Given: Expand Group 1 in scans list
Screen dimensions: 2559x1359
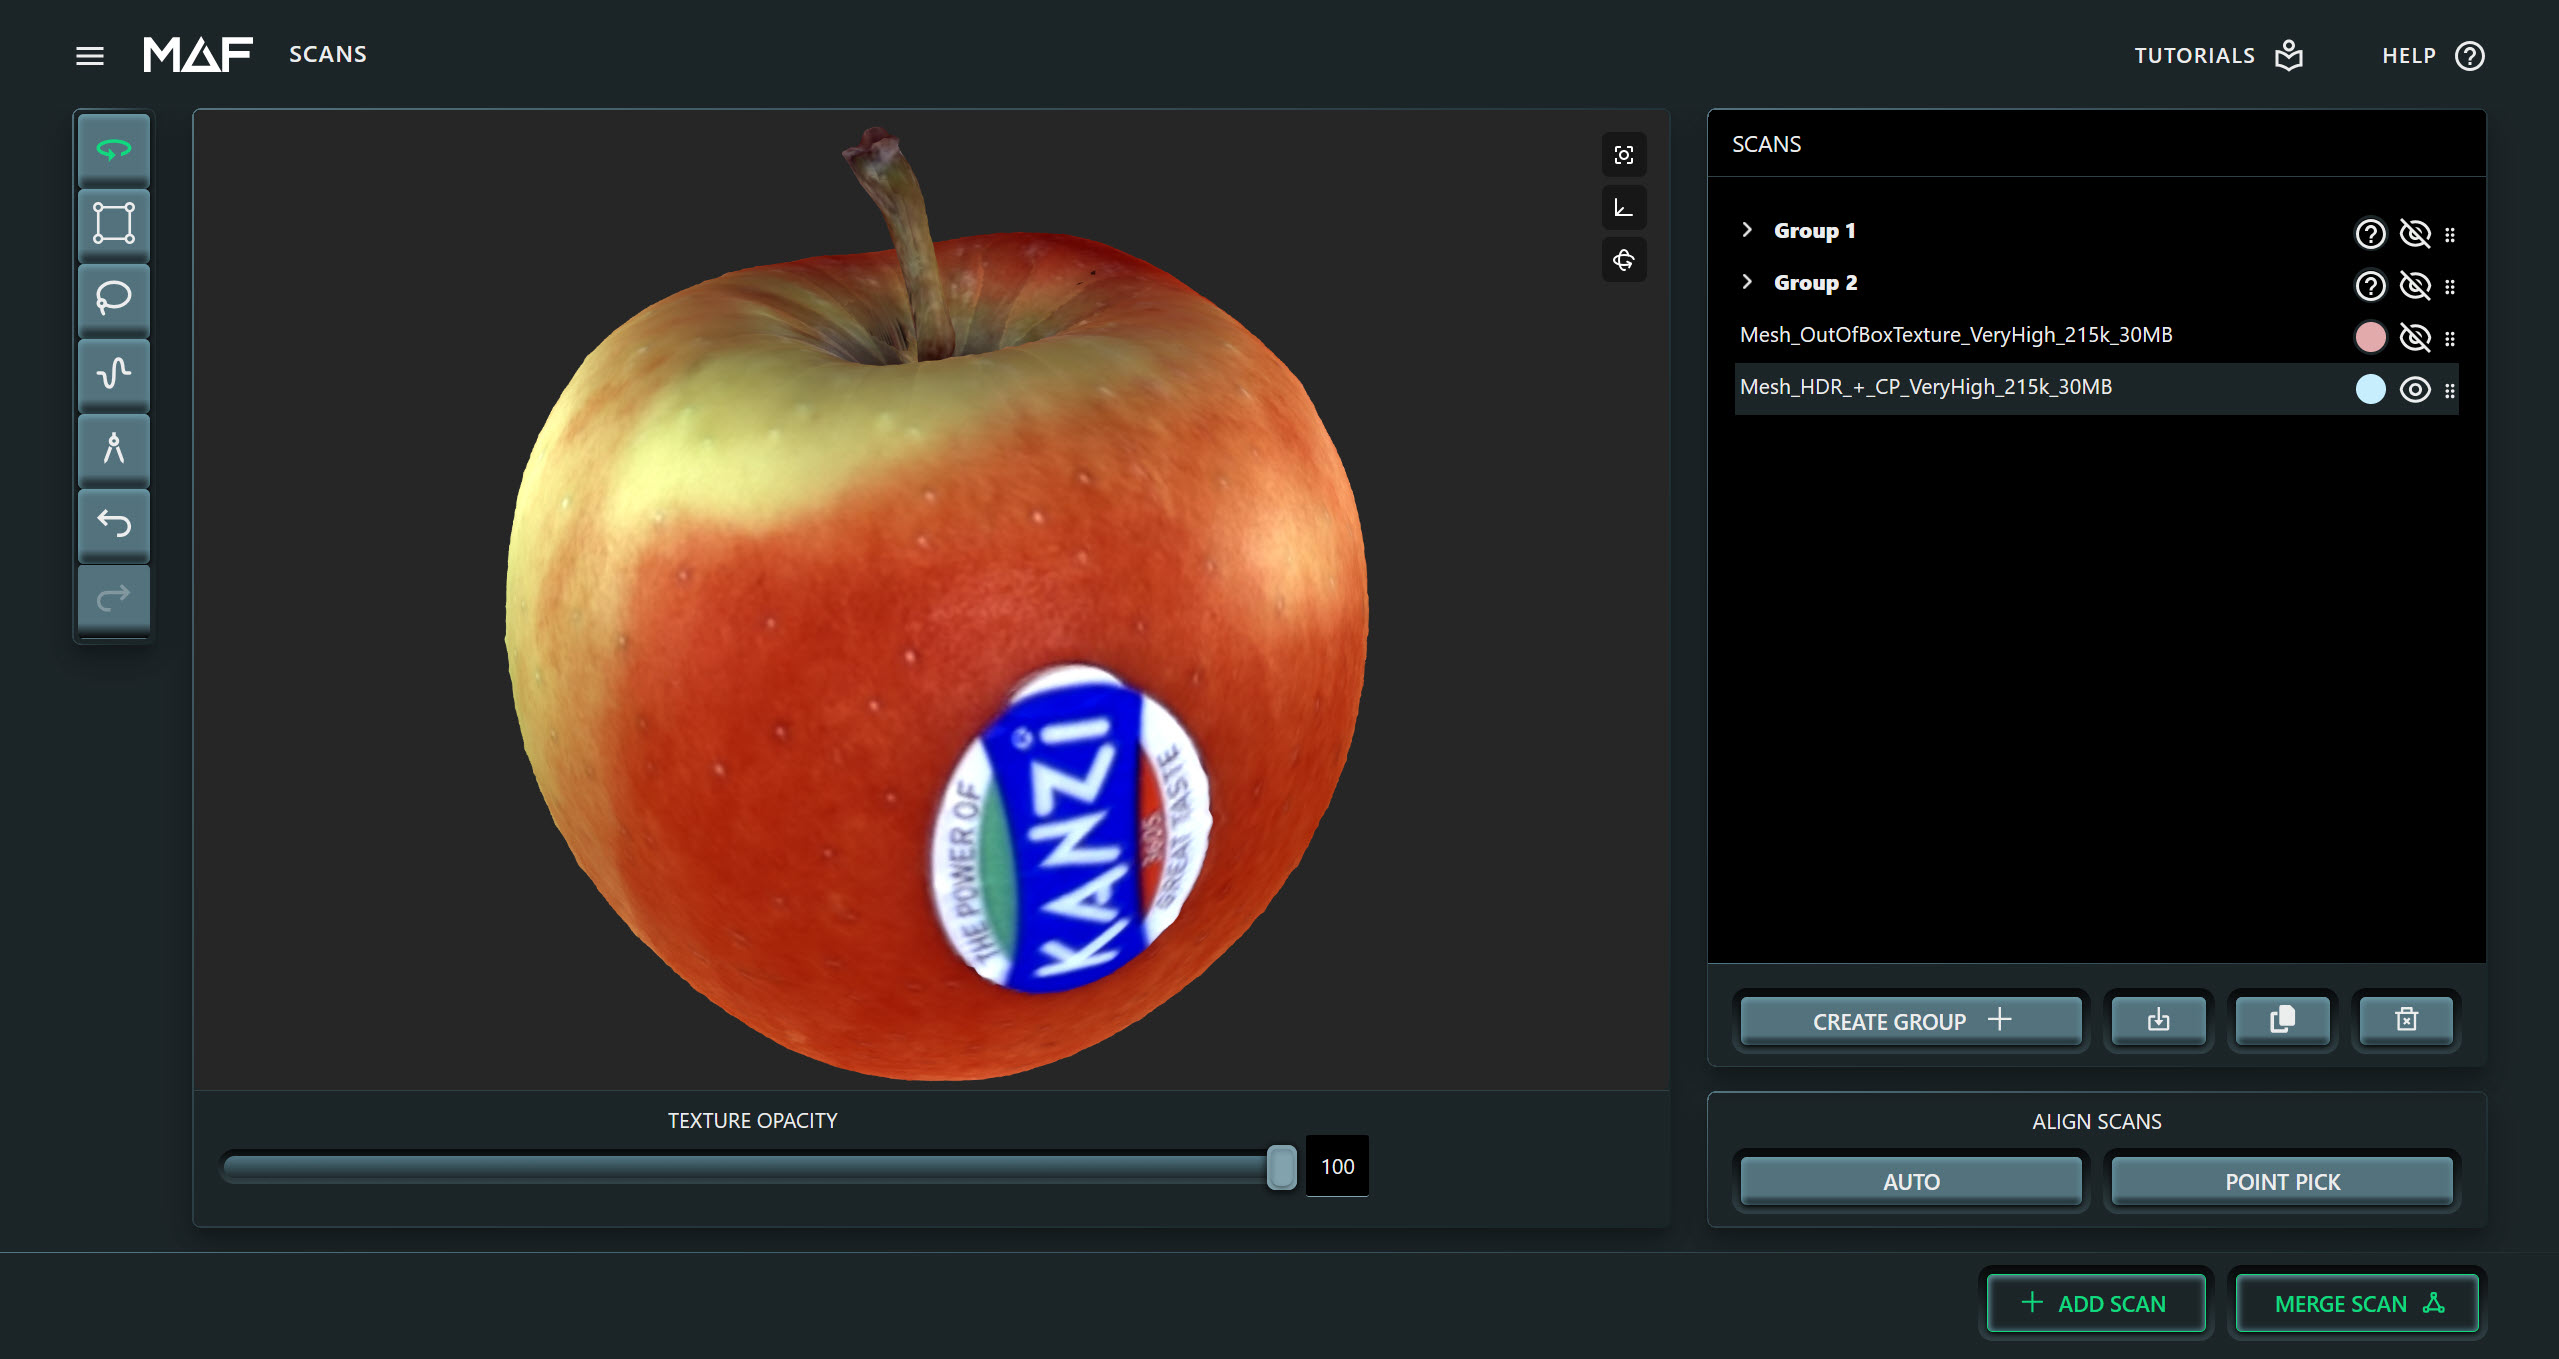Looking at the screenshot, I should pos(1746,230).
